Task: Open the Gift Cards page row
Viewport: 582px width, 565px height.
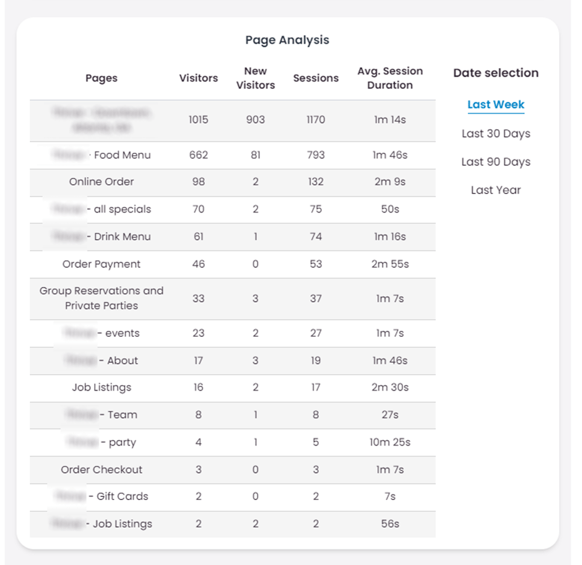Action: (x=232, y=497)
